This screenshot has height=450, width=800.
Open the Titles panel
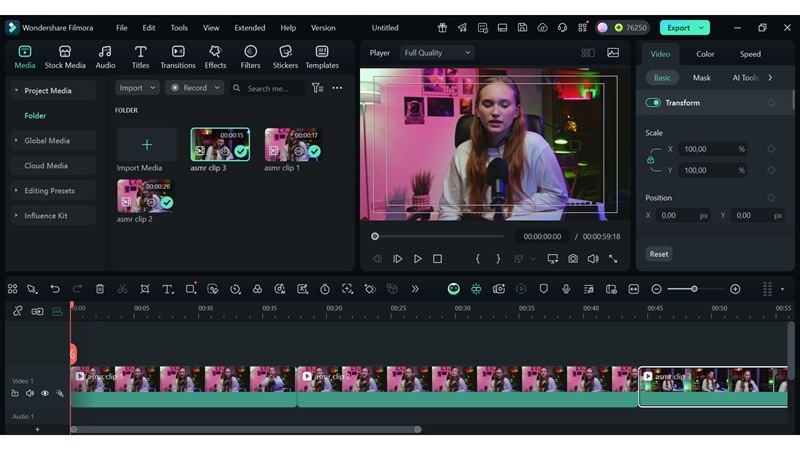140,57
